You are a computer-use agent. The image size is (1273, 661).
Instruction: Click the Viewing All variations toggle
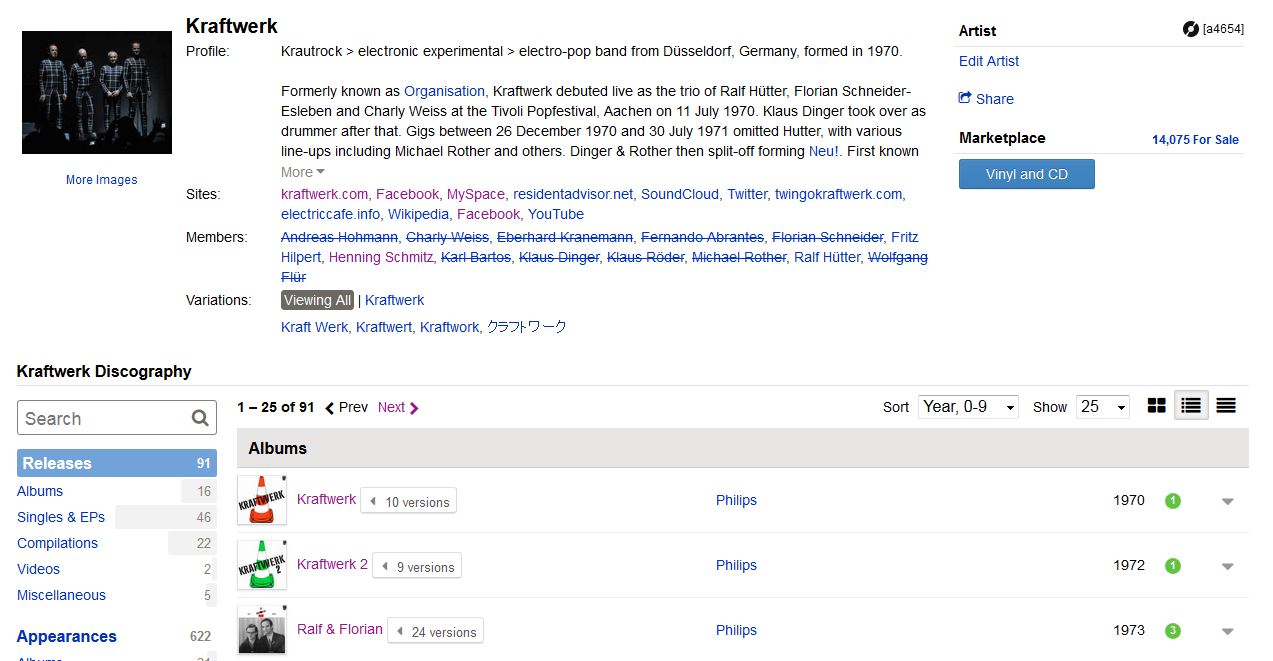pos(317,300)
